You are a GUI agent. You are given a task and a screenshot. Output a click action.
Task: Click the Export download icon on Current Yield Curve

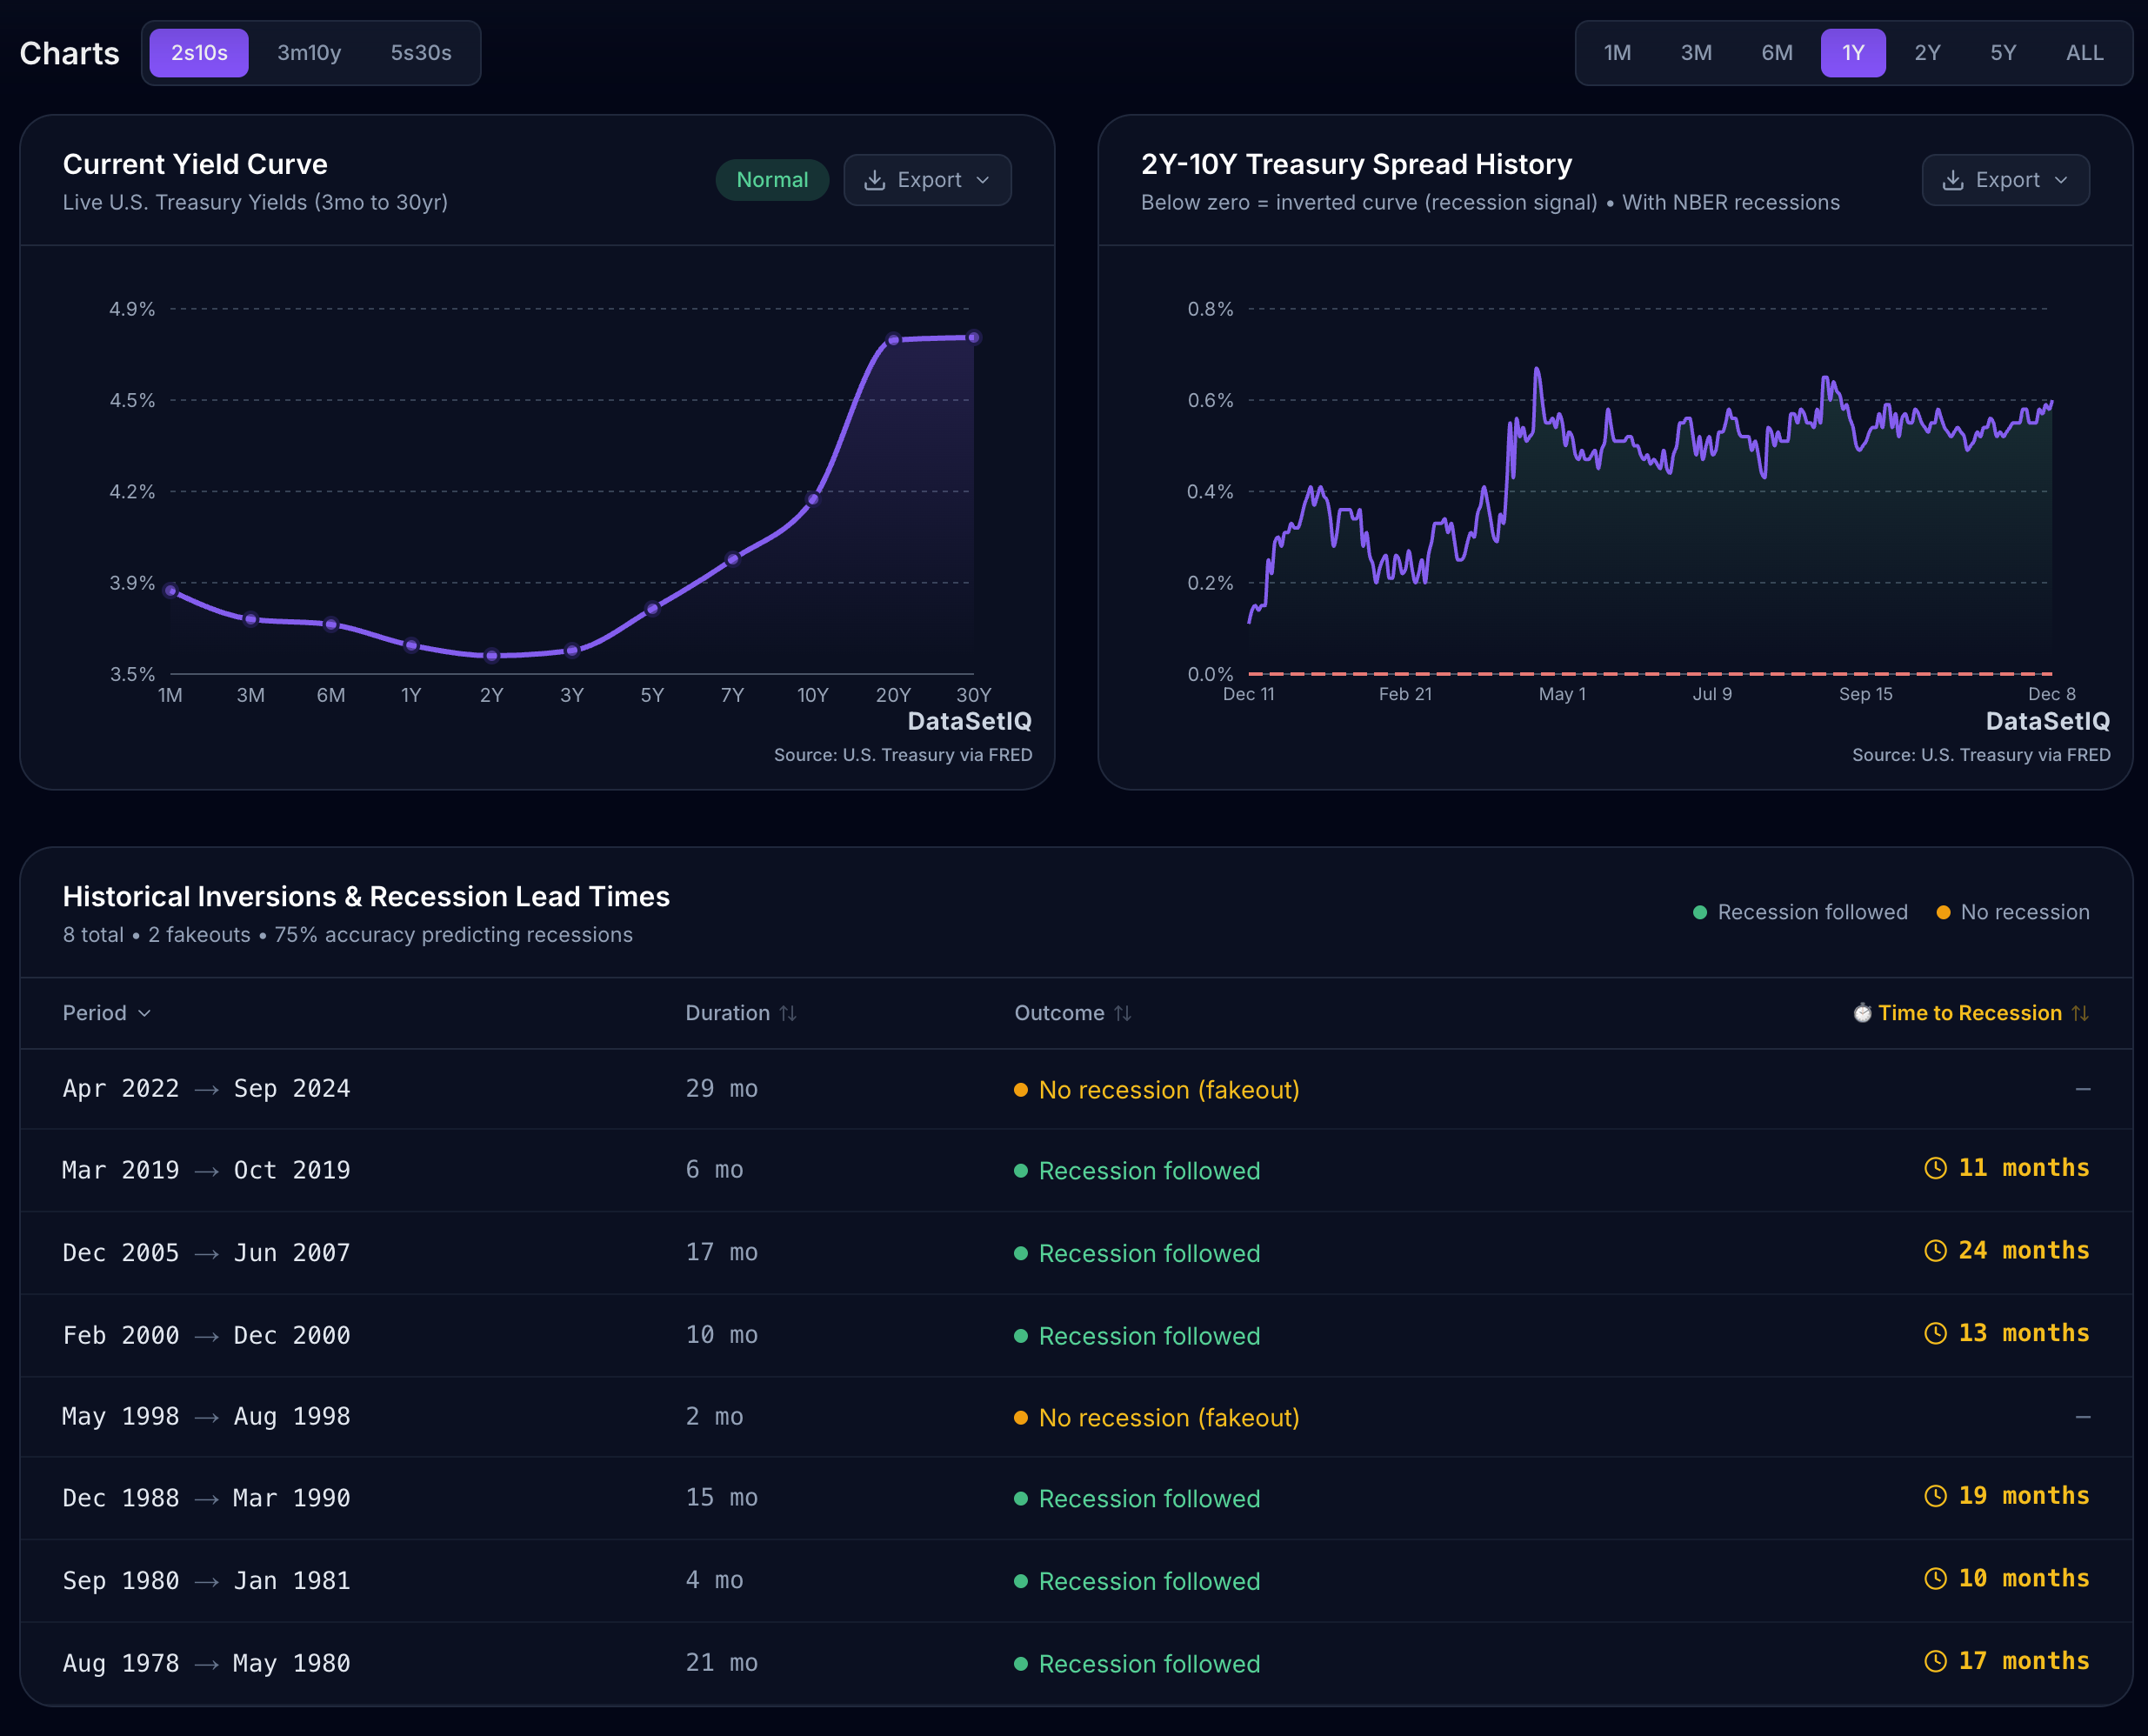tap(875, 180)
